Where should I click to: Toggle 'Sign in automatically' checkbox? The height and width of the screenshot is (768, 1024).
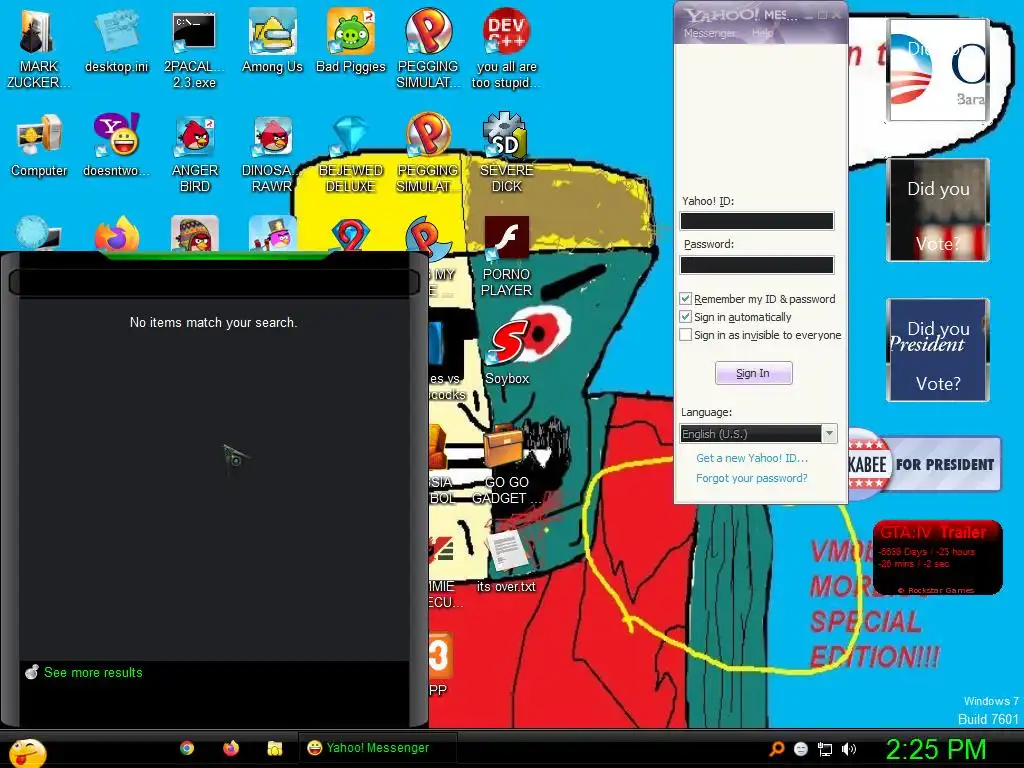click(x=685, y=317)
